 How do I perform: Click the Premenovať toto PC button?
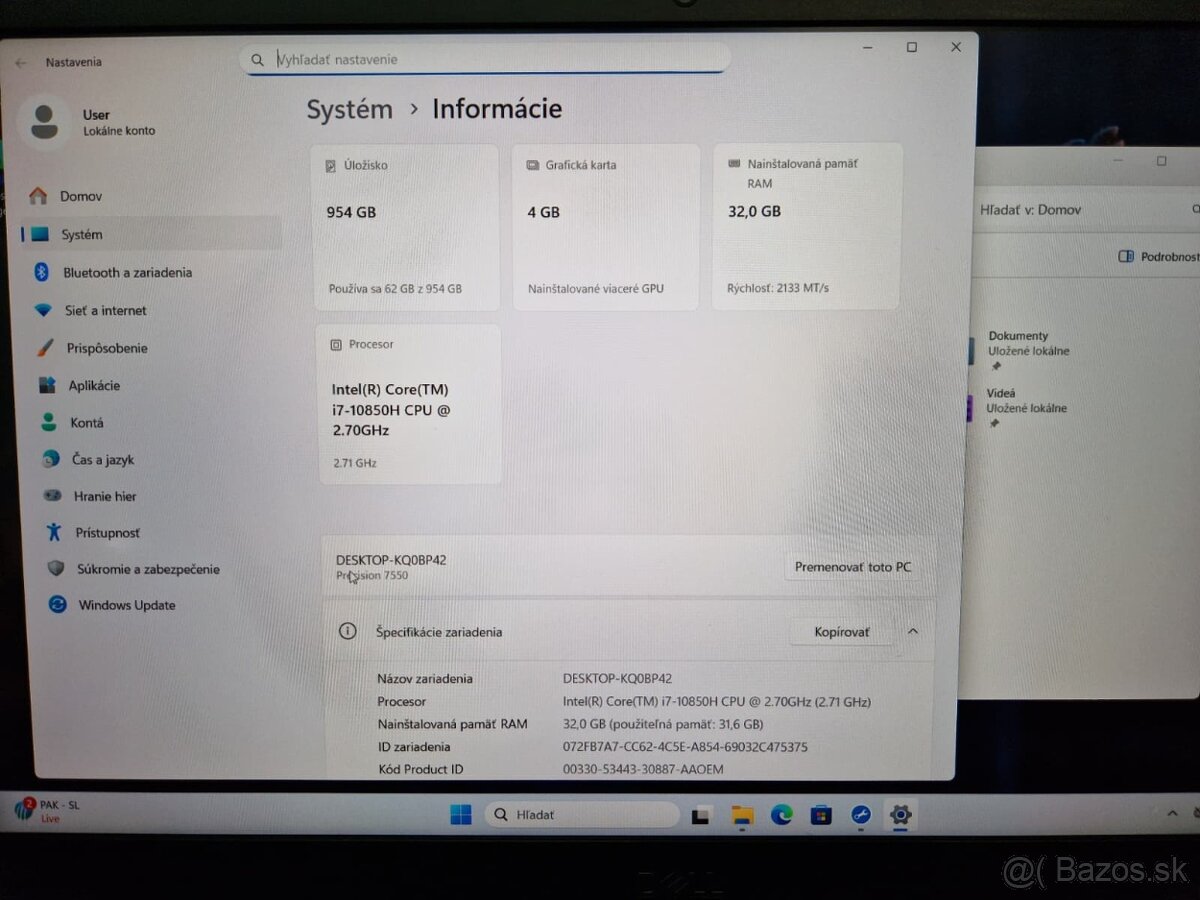[x=853, y=567]
